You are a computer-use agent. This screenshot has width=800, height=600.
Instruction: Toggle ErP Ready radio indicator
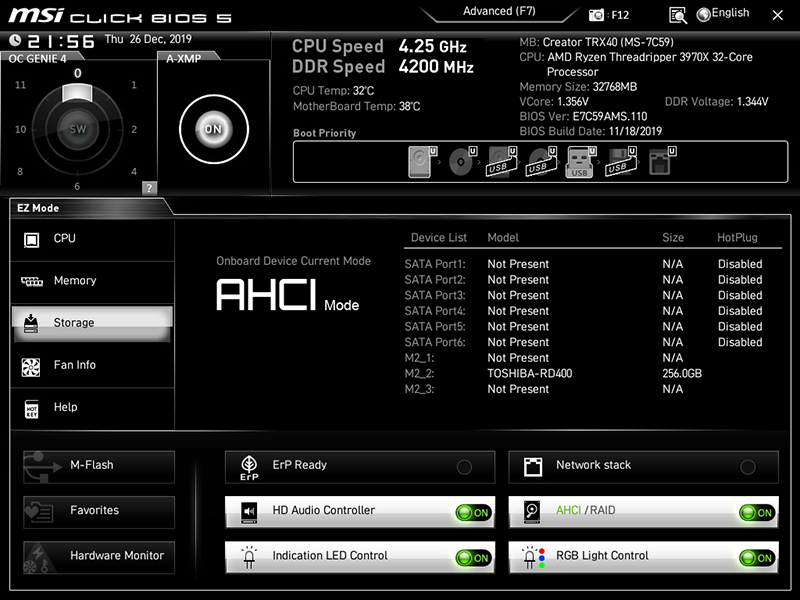click(464, 467)
